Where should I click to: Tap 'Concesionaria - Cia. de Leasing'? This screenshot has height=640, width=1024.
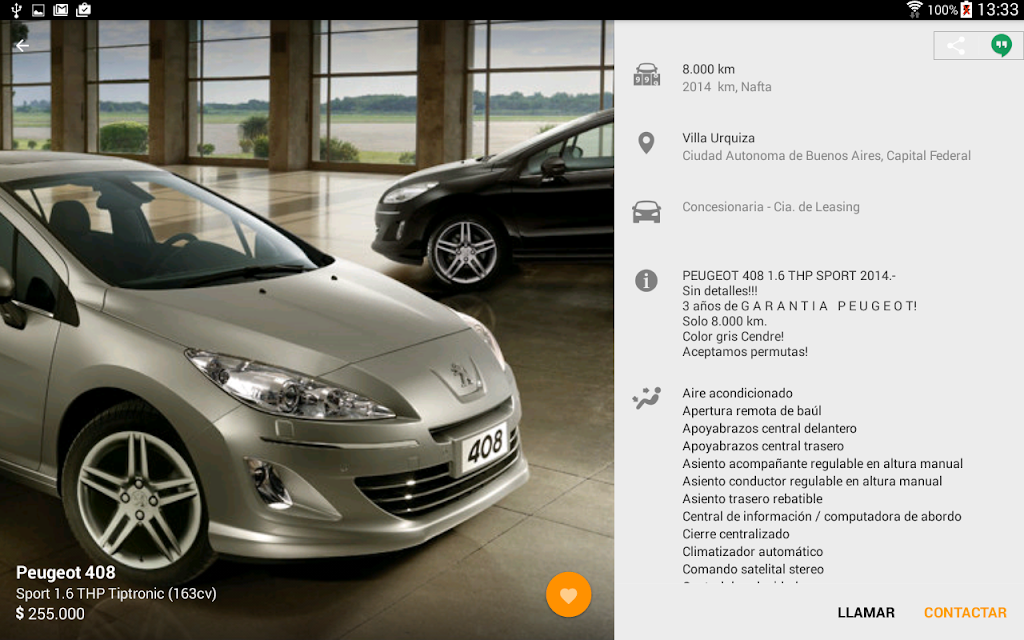771,207
